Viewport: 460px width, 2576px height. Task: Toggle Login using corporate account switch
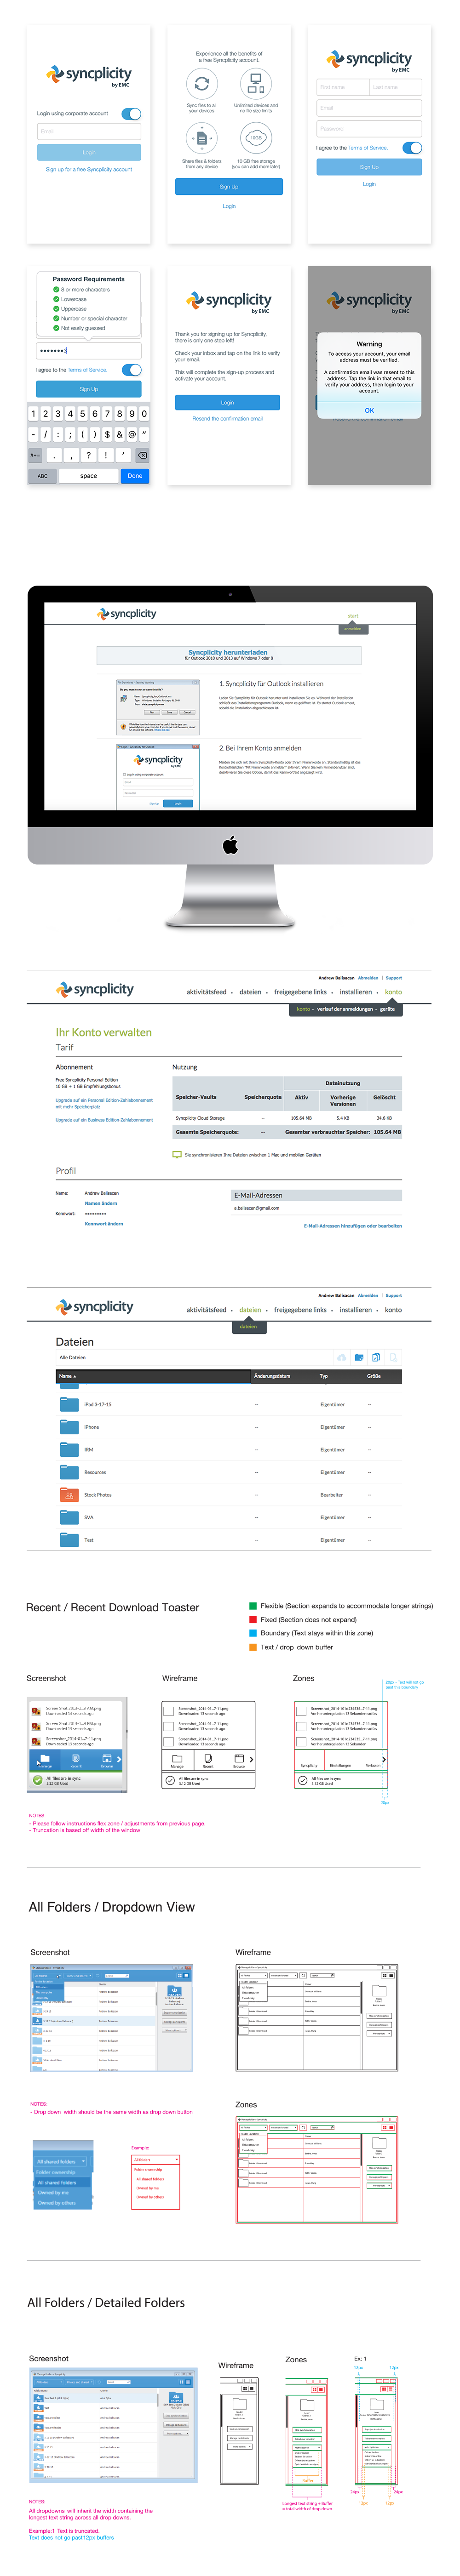click(x=132, y=114)
